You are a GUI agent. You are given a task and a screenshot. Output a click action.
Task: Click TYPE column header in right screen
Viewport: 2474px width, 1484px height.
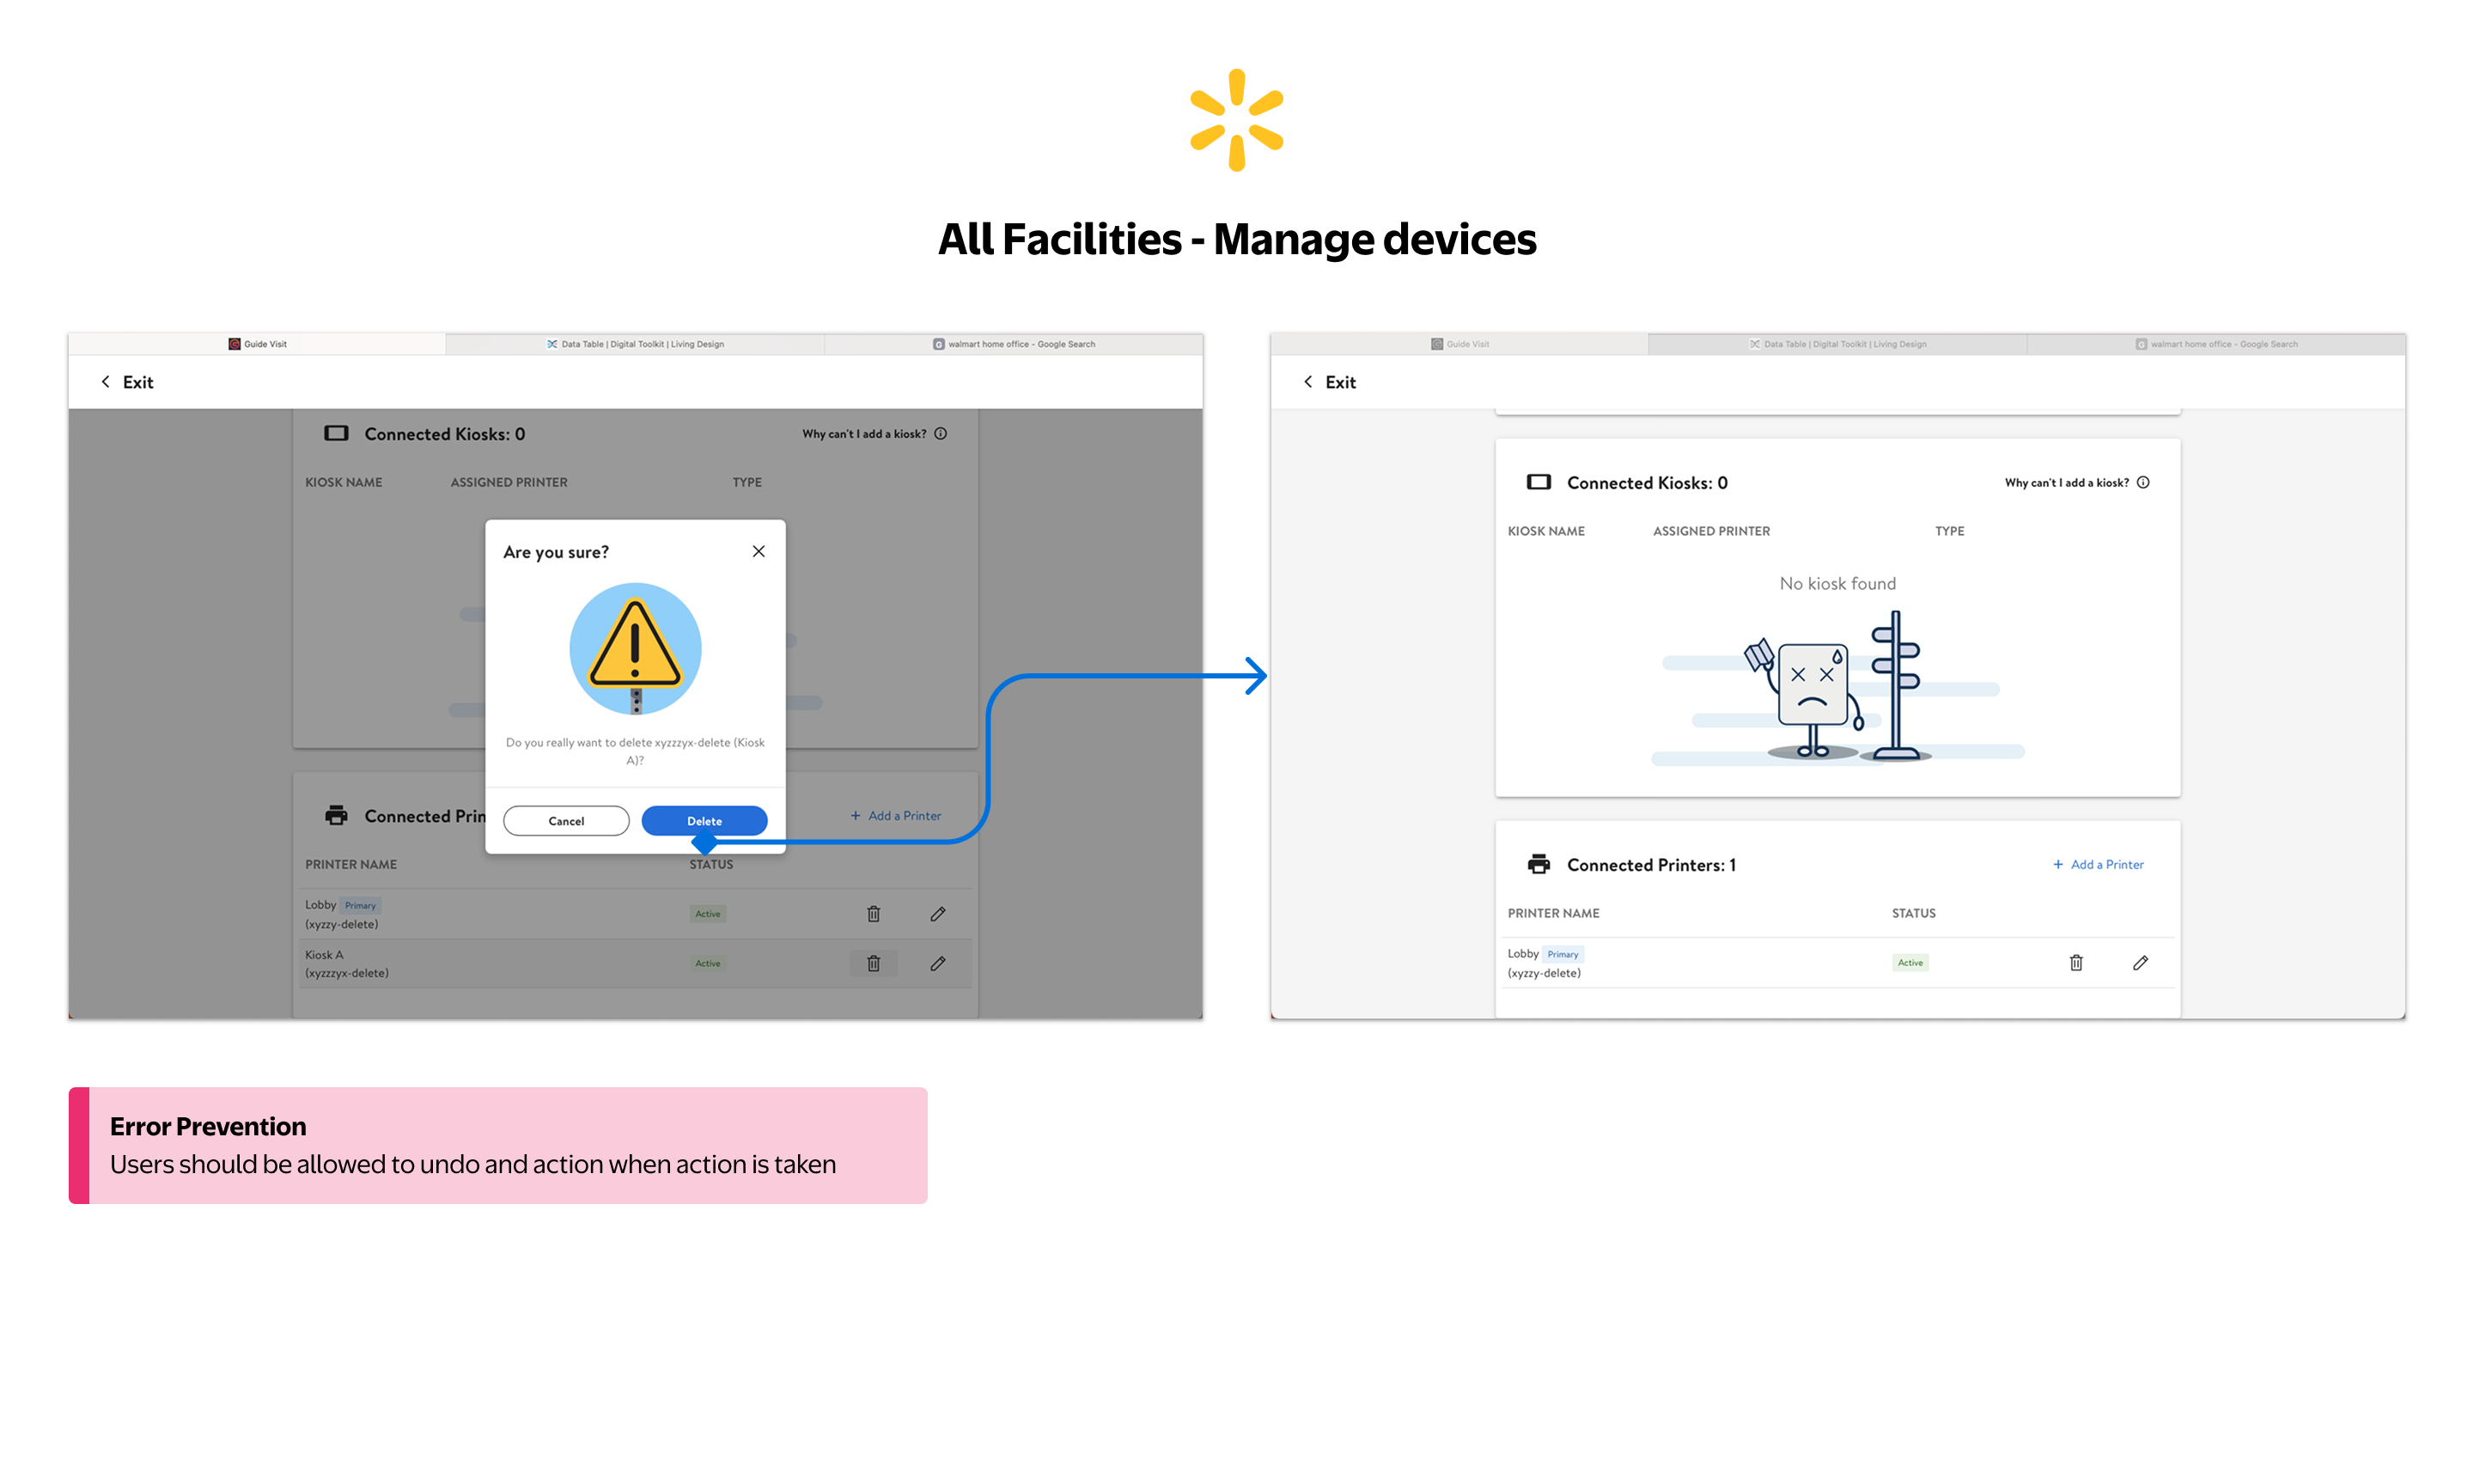1950,532
